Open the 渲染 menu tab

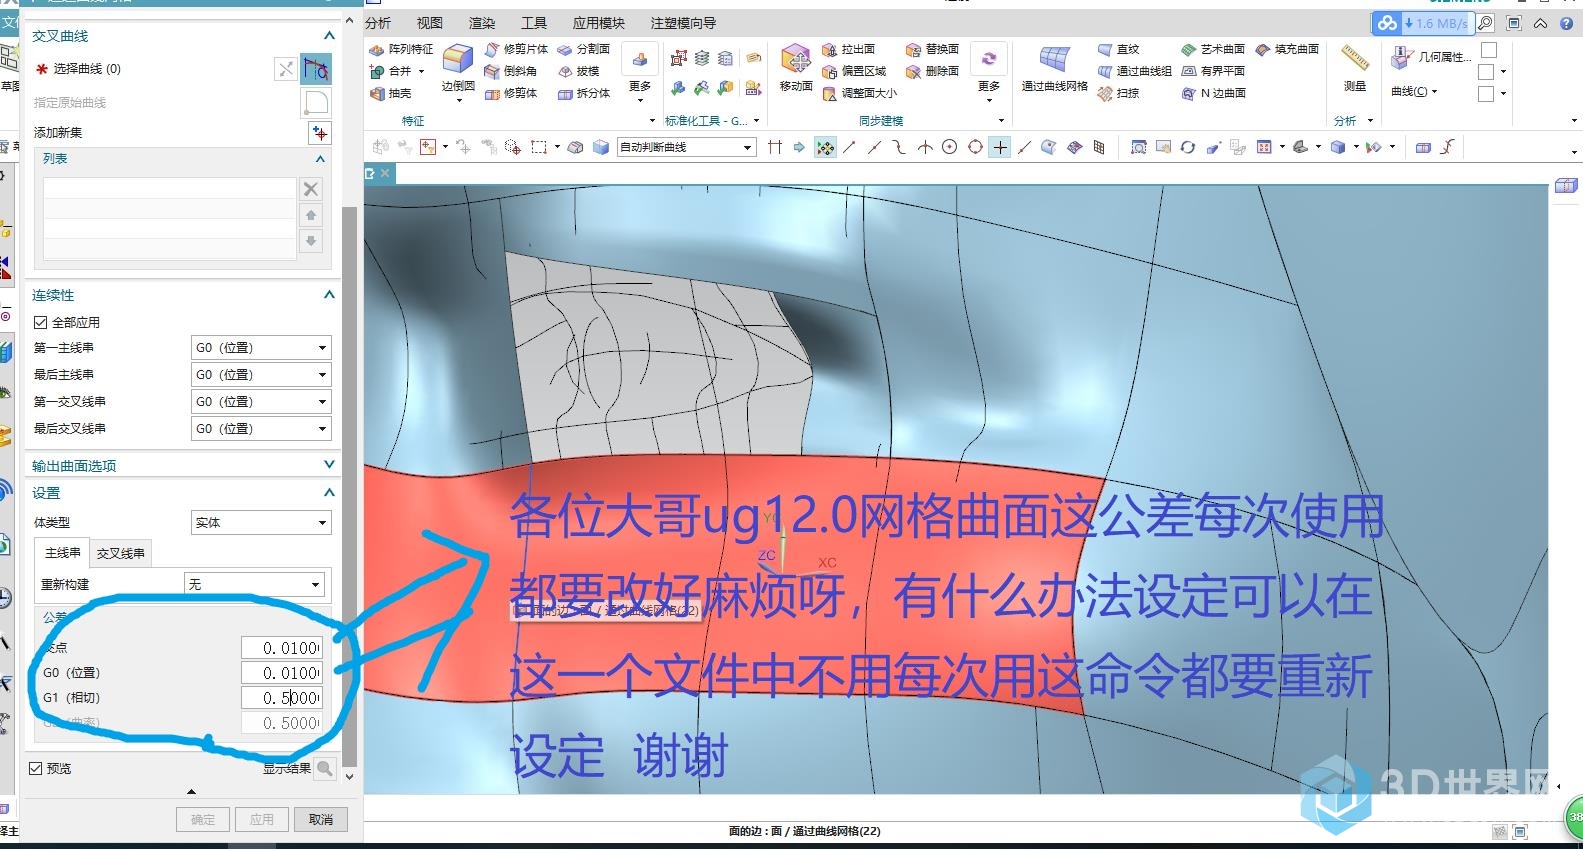(x=482, y=23)
